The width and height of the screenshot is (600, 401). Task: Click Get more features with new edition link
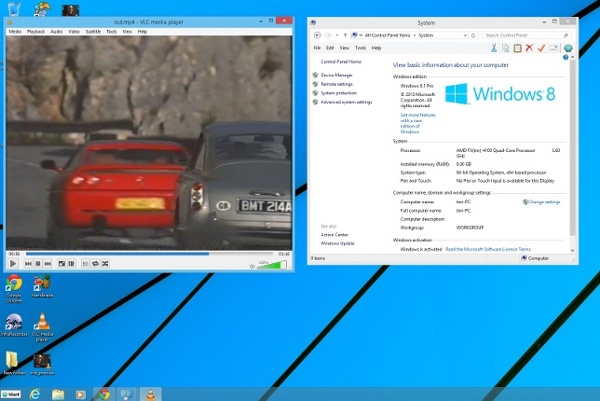[x=417, y=123]
